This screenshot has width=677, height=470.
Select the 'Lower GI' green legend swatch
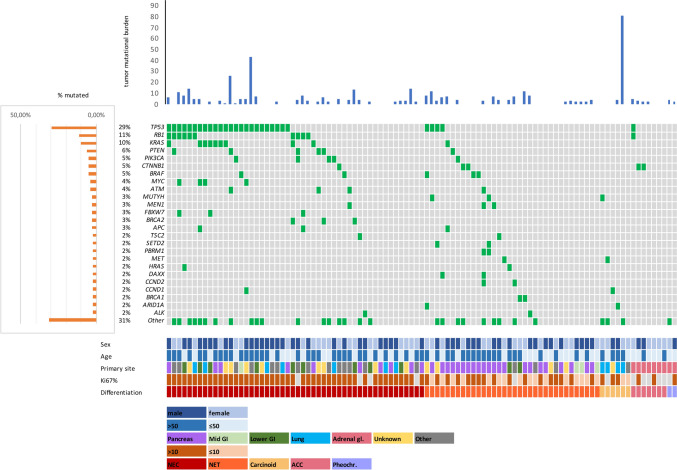[269, 438]
